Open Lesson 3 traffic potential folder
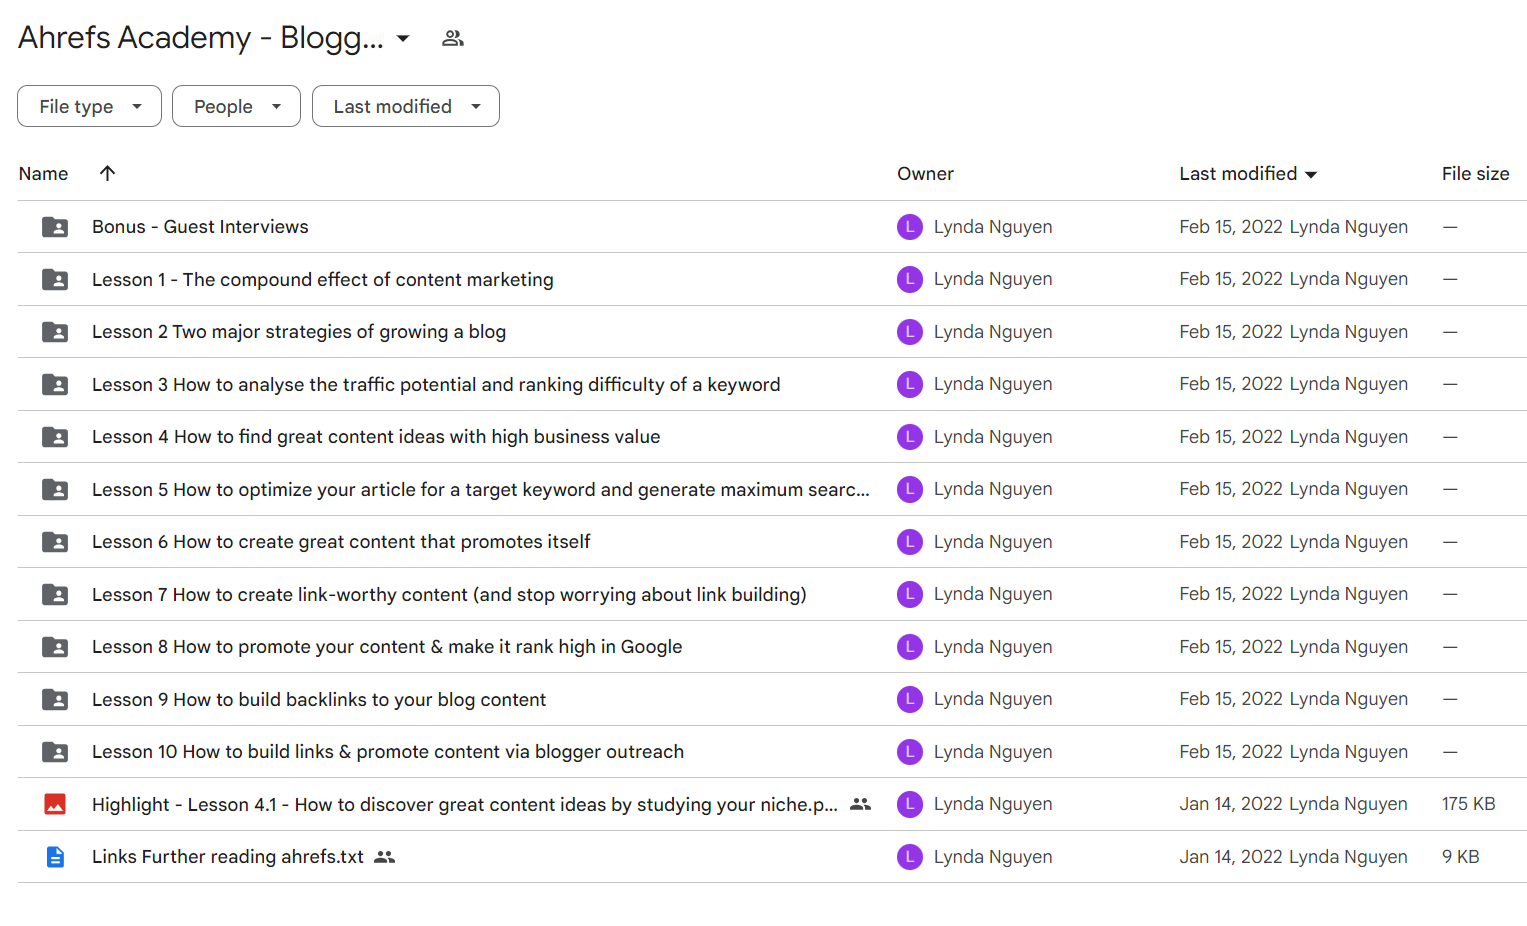The image size is (1527, 926). pos(436,385)
